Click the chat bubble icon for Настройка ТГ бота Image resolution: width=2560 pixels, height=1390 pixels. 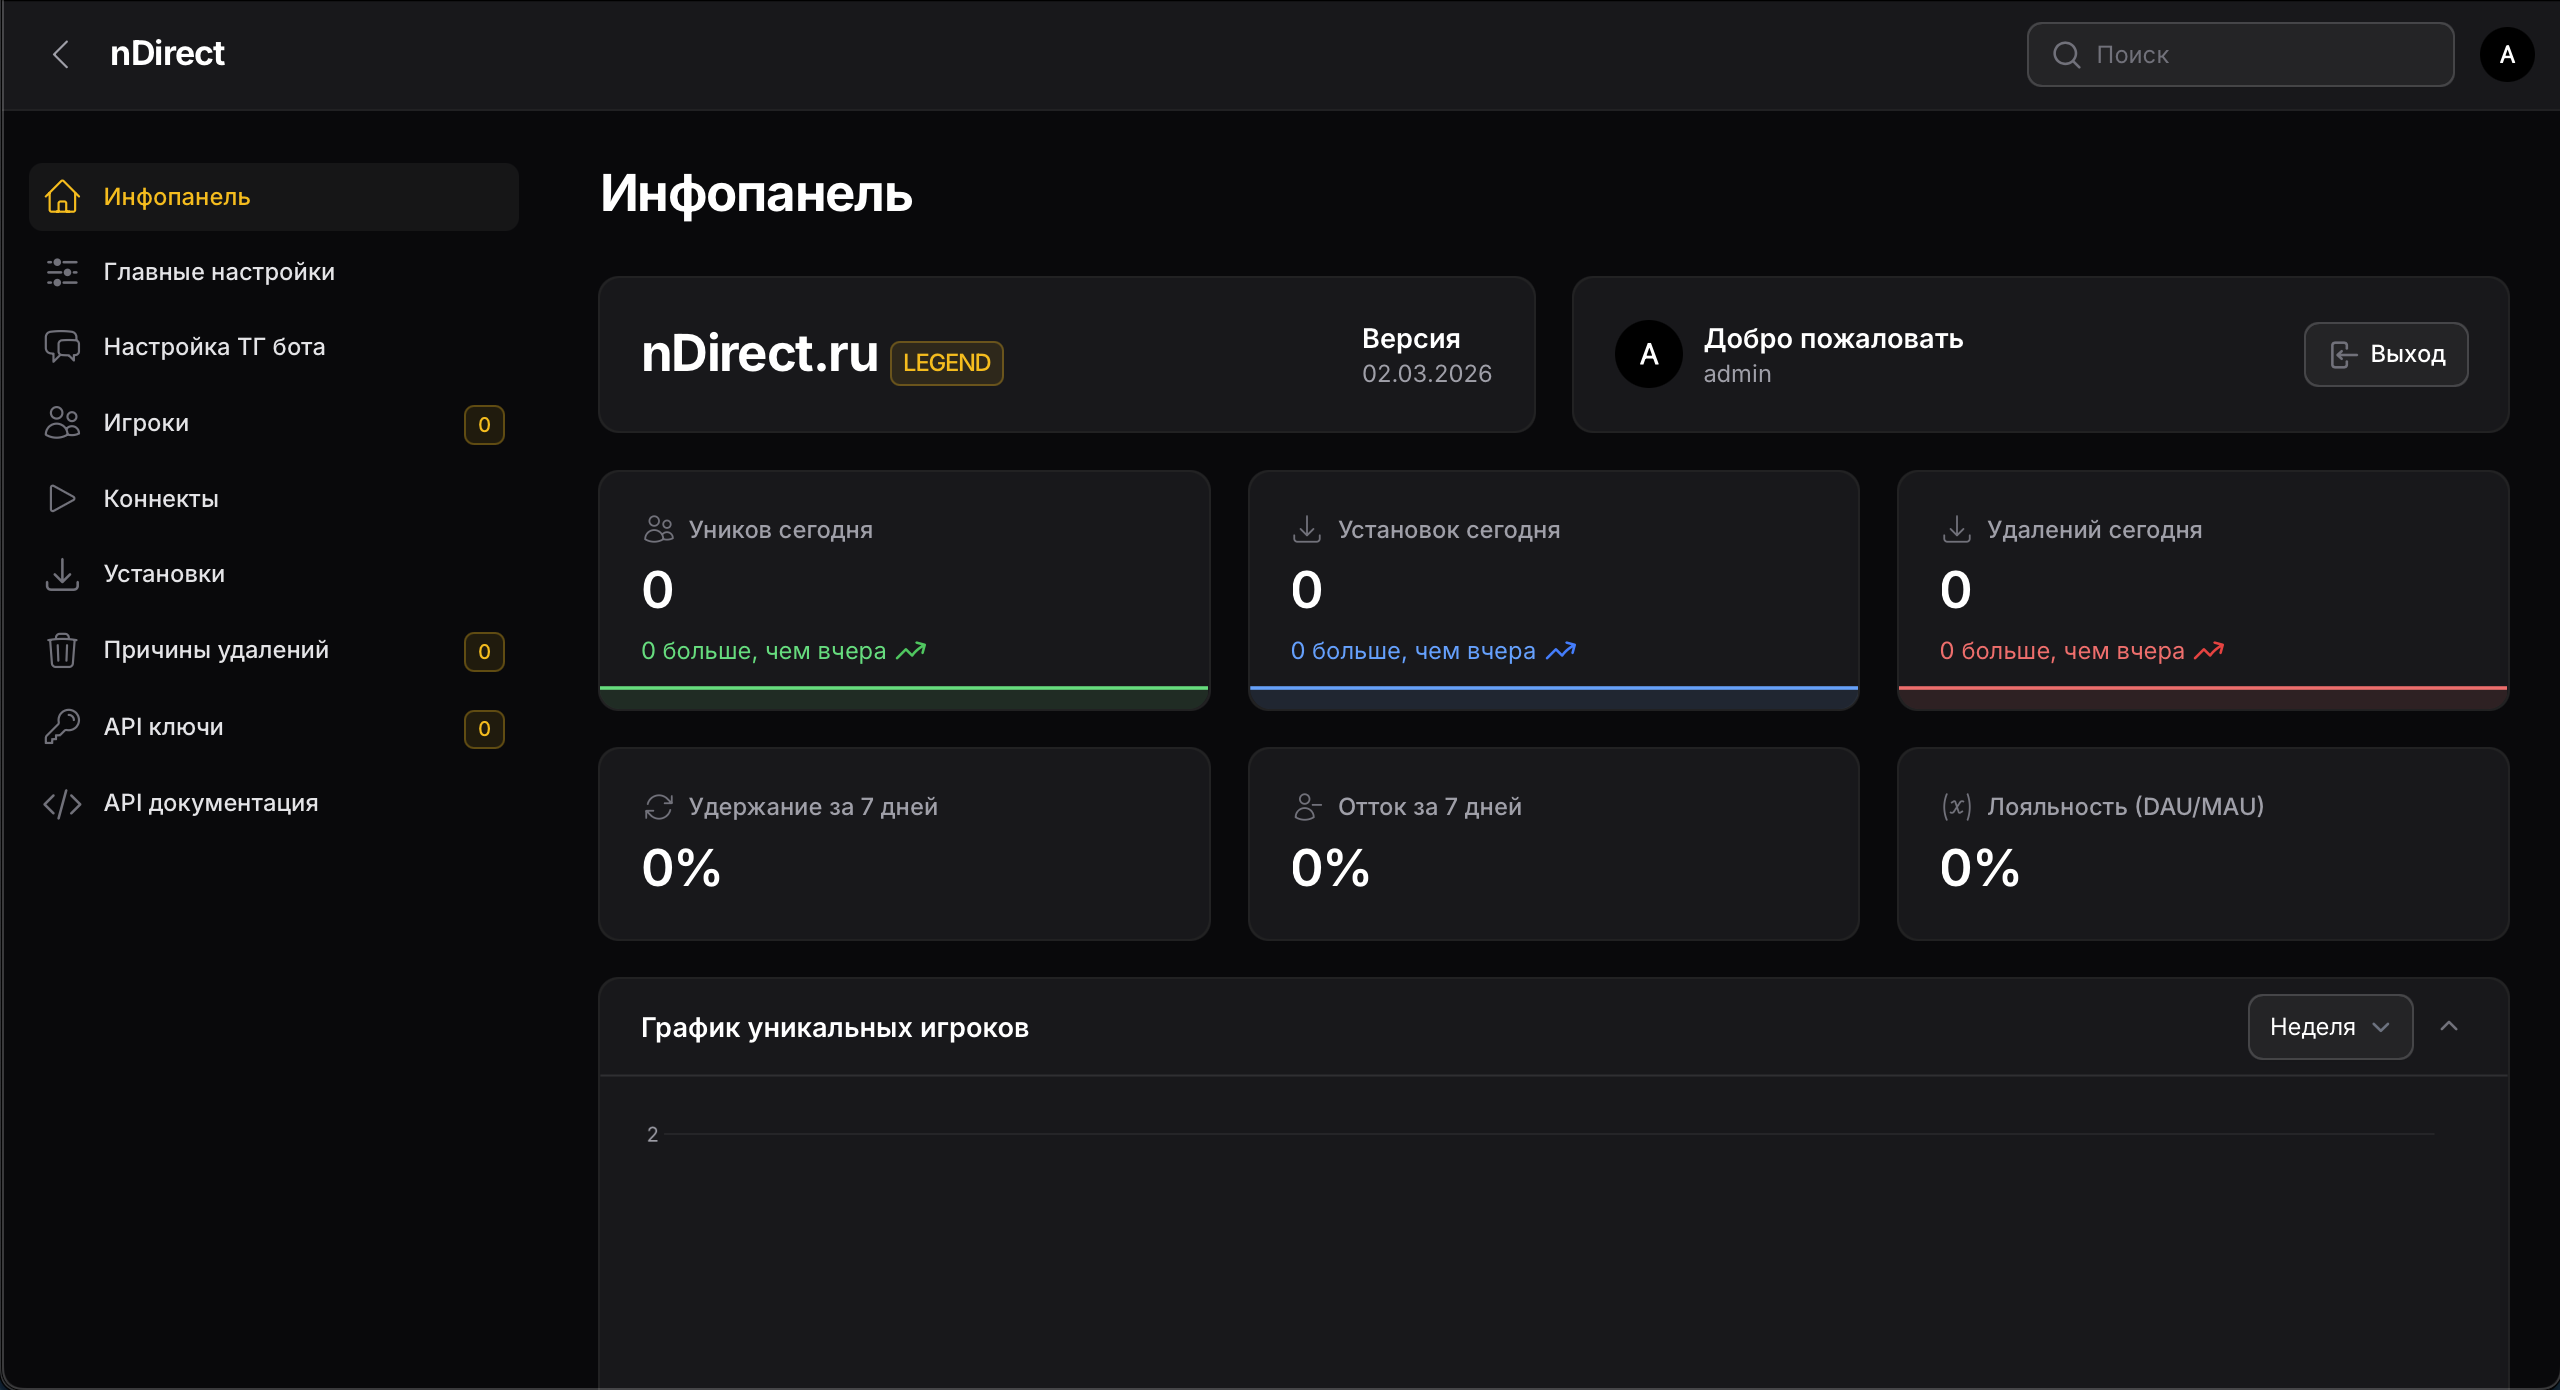pyautogui.click(x=62, y=347)
